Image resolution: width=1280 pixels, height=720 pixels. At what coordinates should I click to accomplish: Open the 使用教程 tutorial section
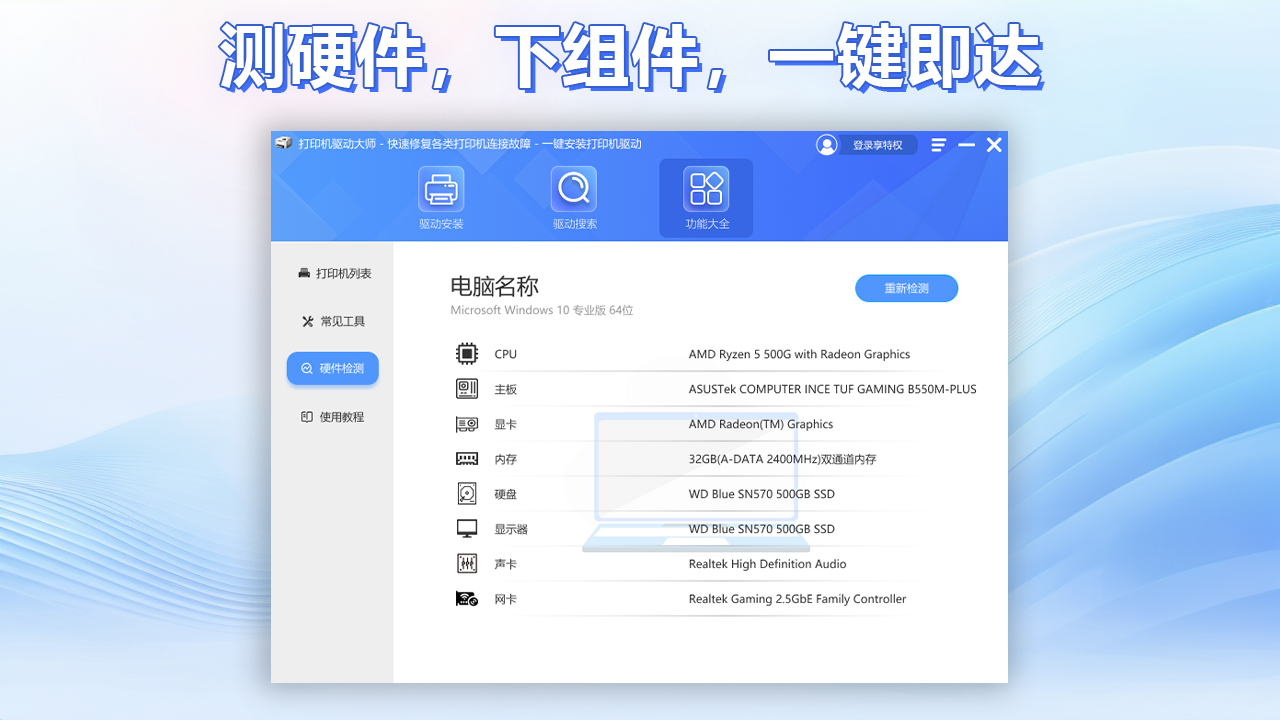click(x=332, y=416)
